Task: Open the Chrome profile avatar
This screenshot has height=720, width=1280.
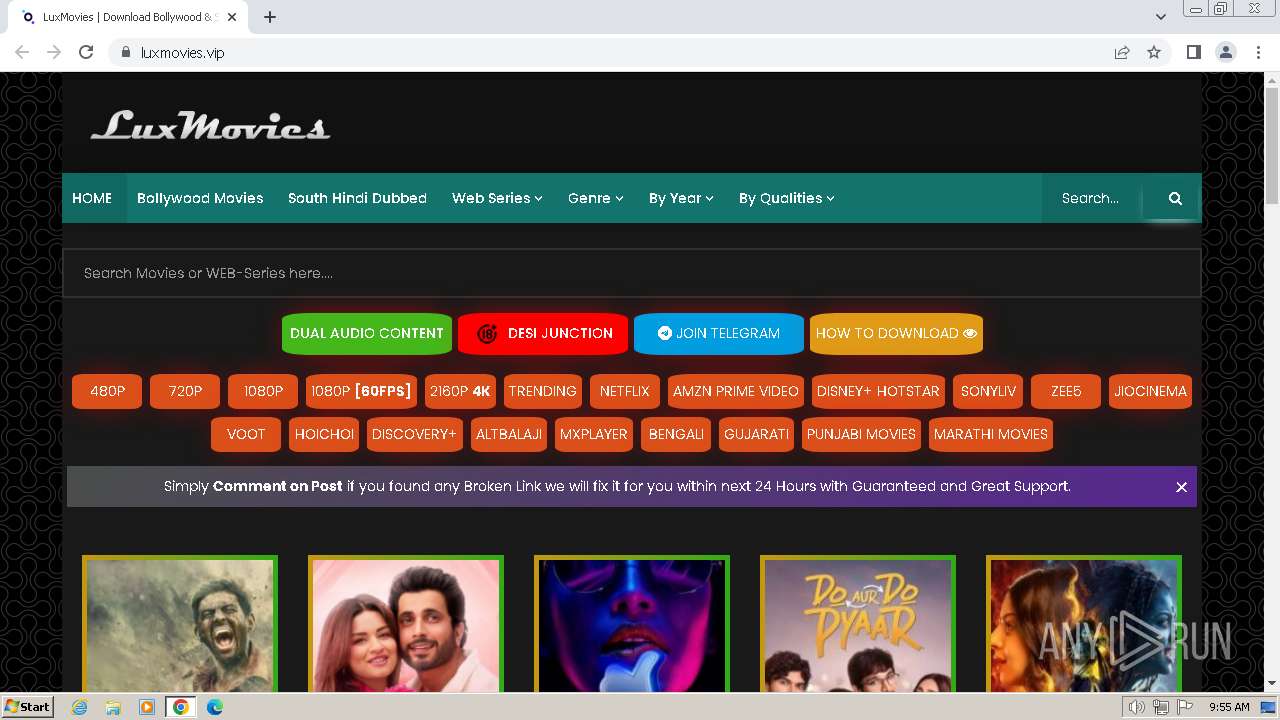Action: (x=1225, y=52)
